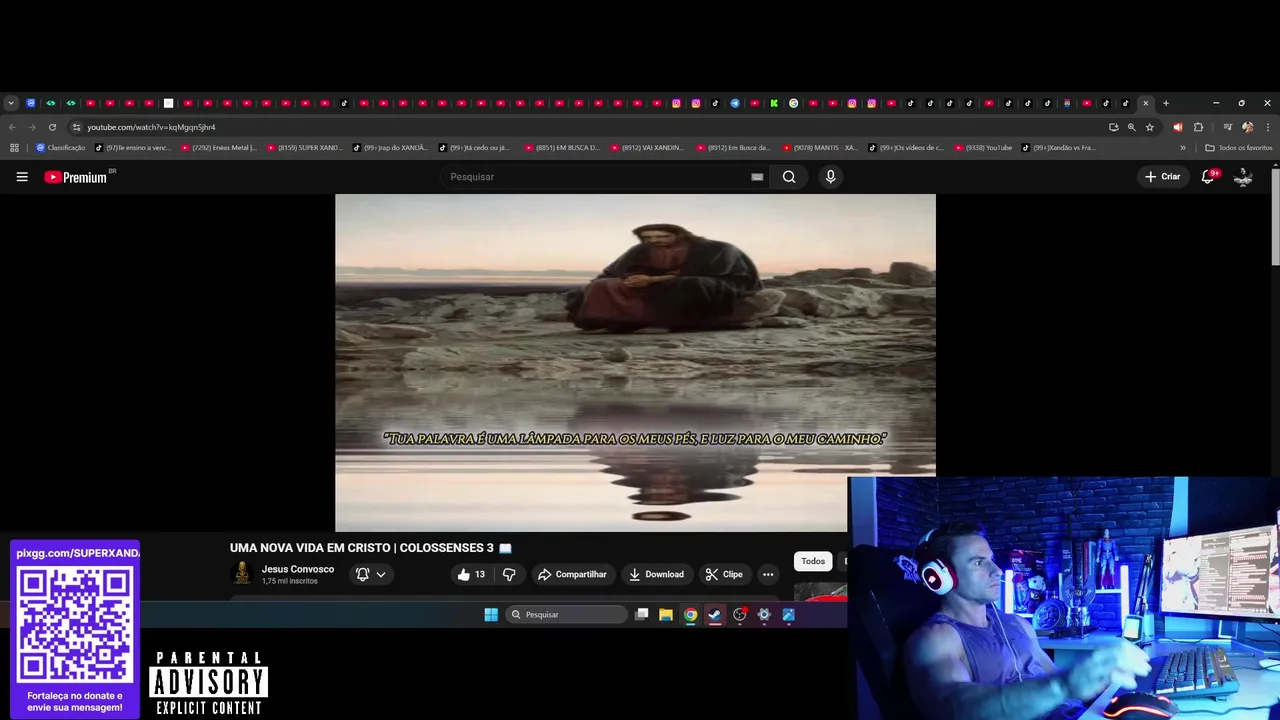Viewport: 1280px width, 720px height.
Task: Select the youtube.com address bar URL
Action: [x=151, y=127]
